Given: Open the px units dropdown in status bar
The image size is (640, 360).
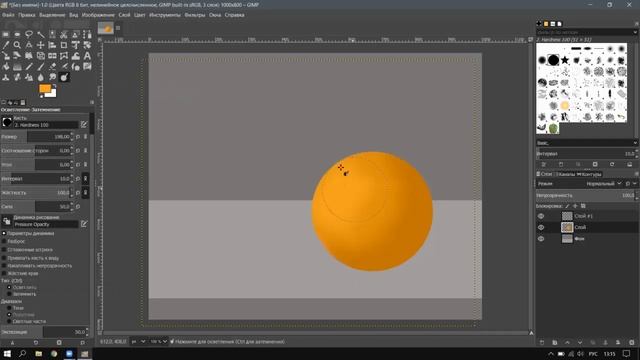Looking at the screenshot, I should click(138, 342).
